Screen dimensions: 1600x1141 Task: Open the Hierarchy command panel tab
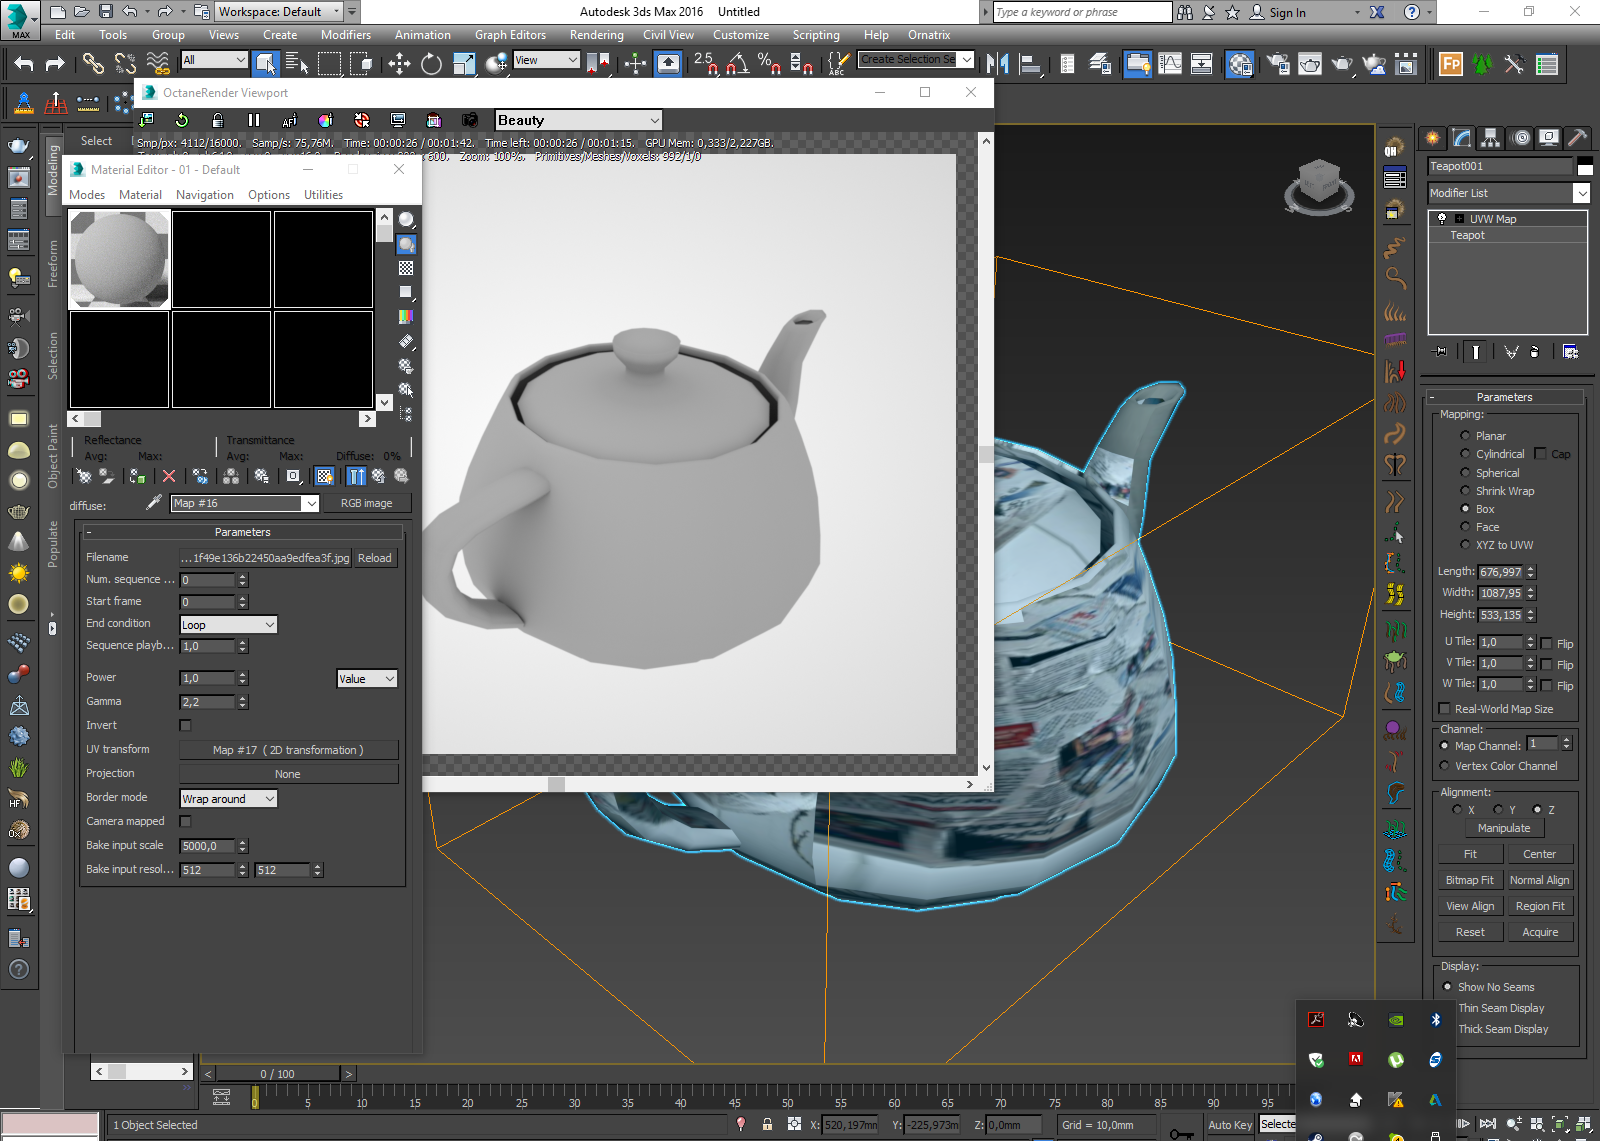click(x=1490, y=138)
